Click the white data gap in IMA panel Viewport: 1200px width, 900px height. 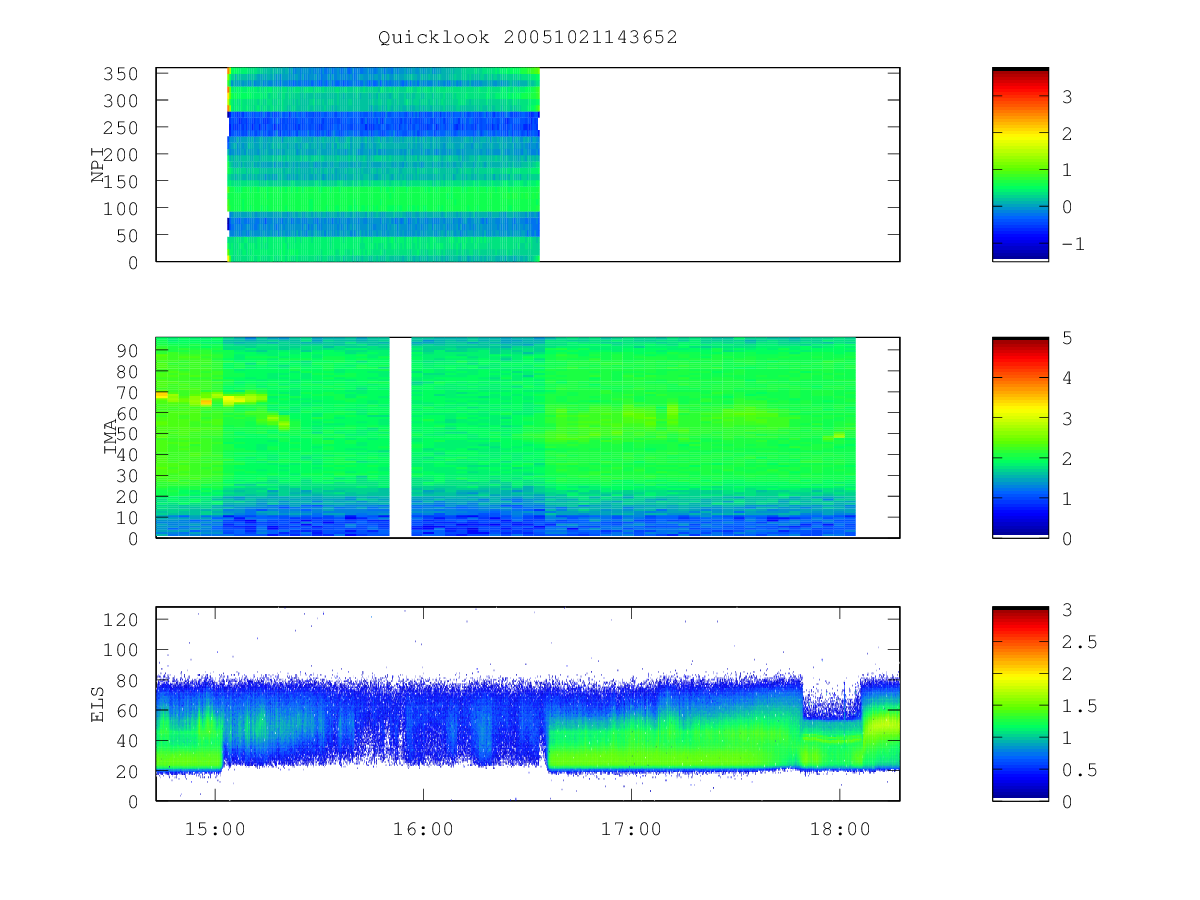[400, 437]
